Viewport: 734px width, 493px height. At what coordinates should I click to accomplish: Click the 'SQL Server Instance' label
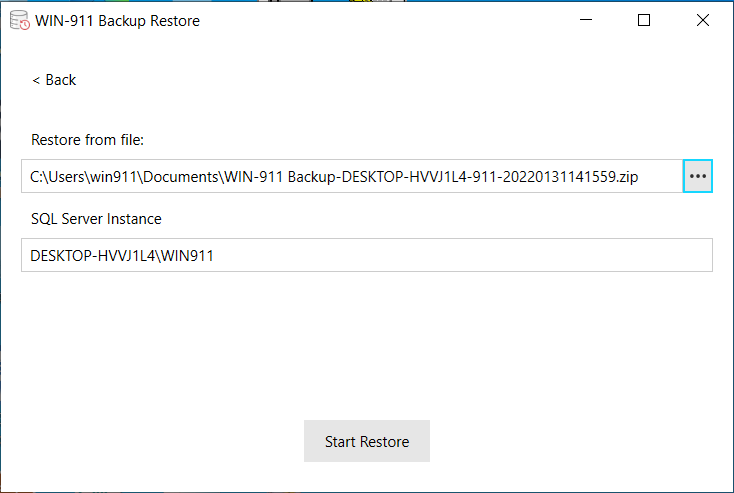pyautogui.click(x=96, y=219)
